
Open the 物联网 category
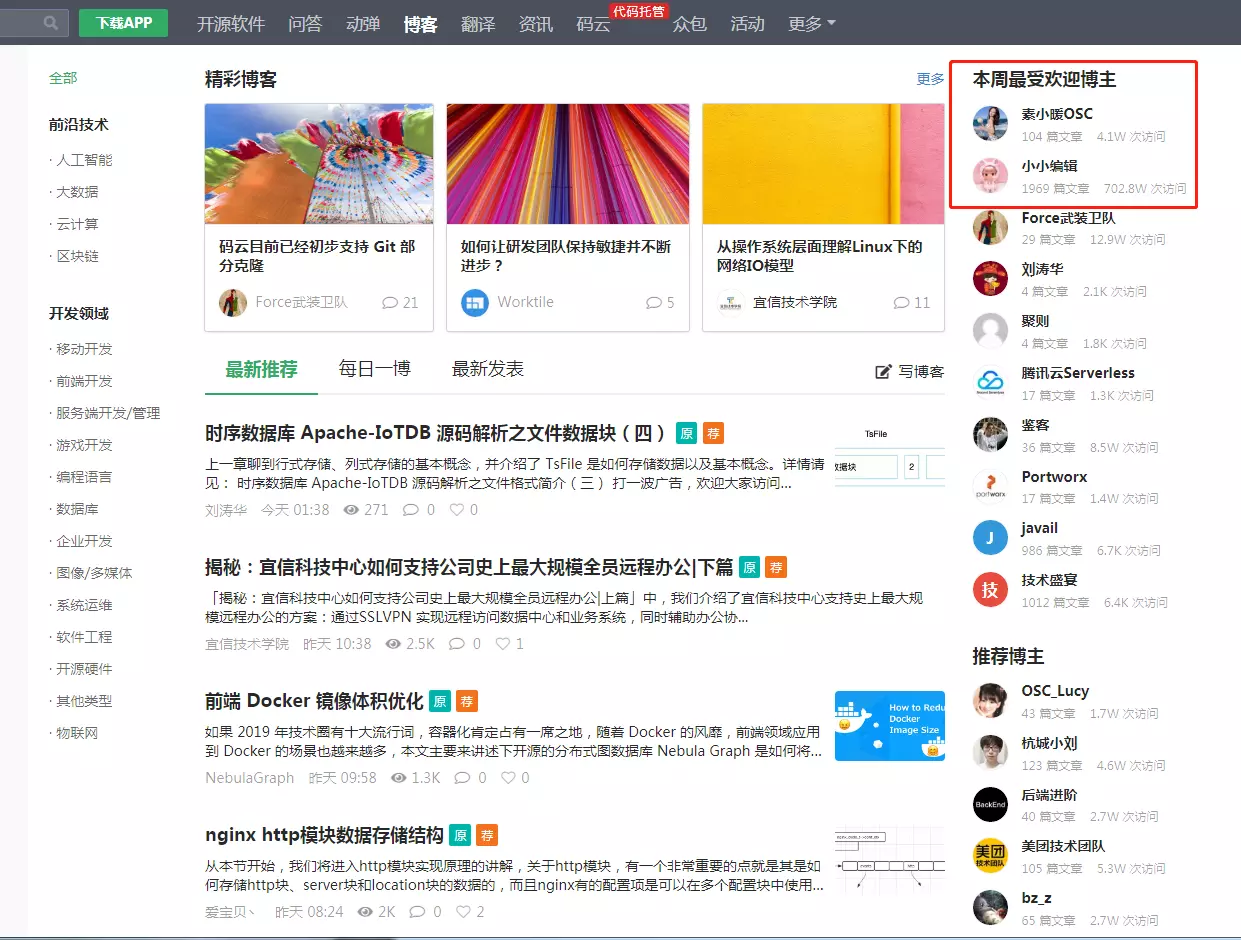(x=77, y=733)
